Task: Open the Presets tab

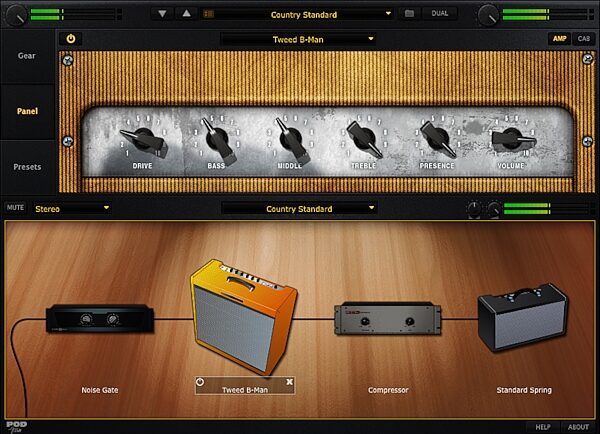Action: [27, 167]
